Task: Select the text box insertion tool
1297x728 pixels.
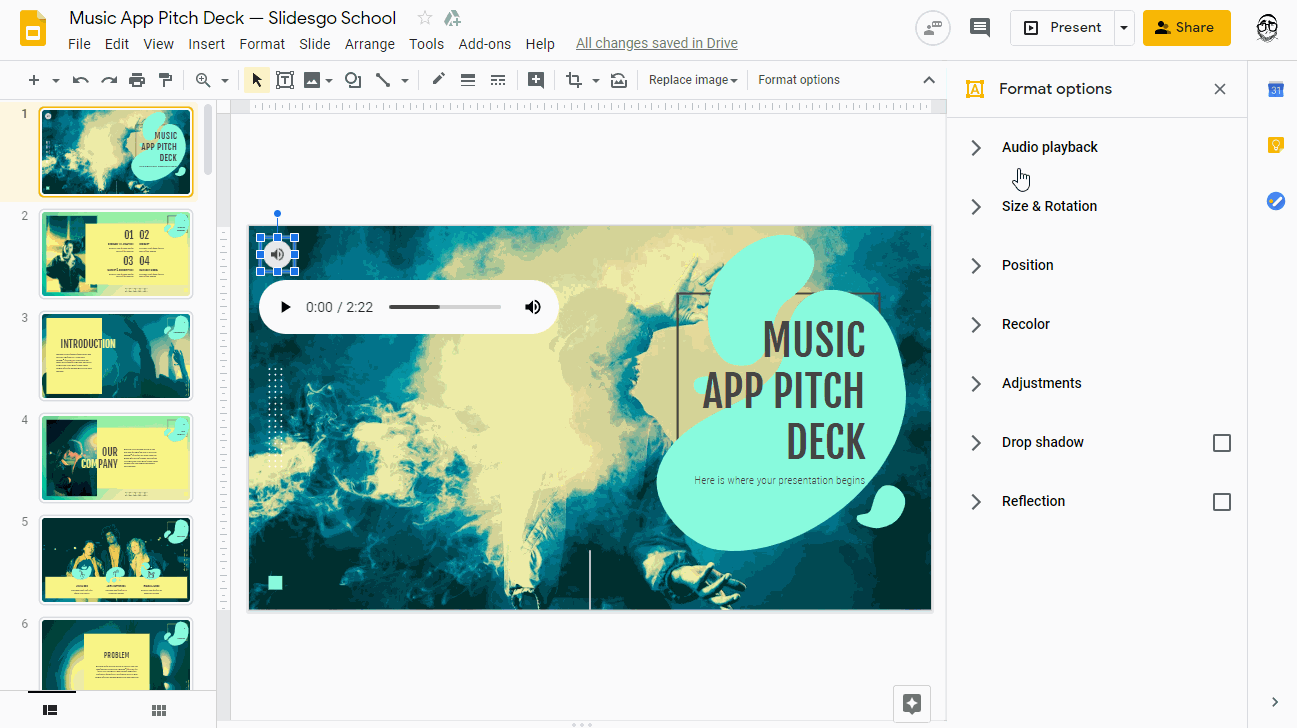Action: pos(285,79)
